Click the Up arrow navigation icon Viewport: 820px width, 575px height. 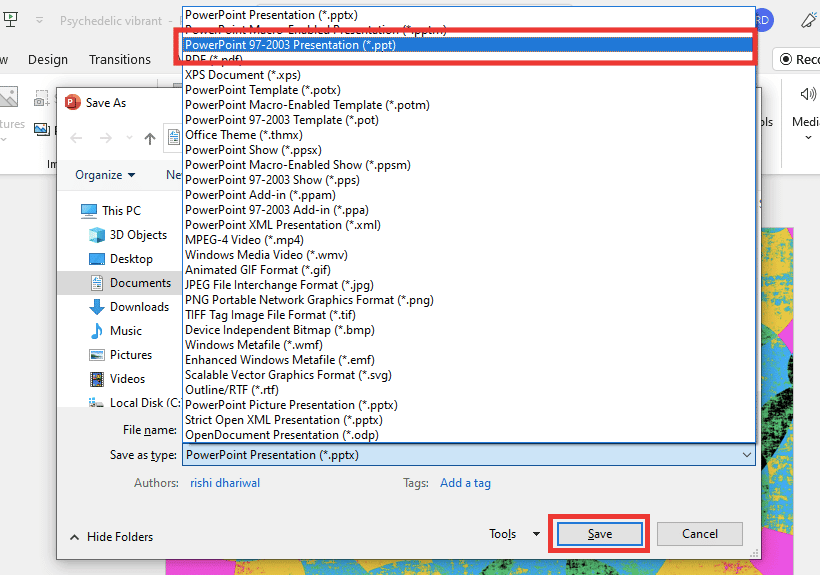(x=150, y=139)
